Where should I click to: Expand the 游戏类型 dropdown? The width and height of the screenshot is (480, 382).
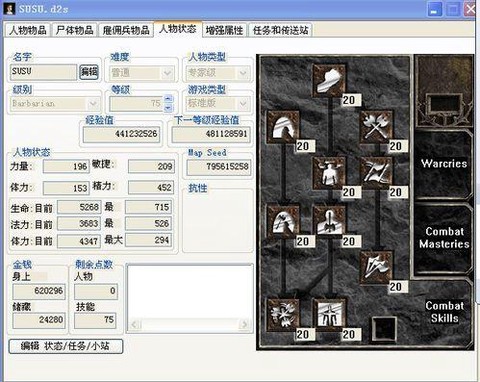click(x=243, y=104)
